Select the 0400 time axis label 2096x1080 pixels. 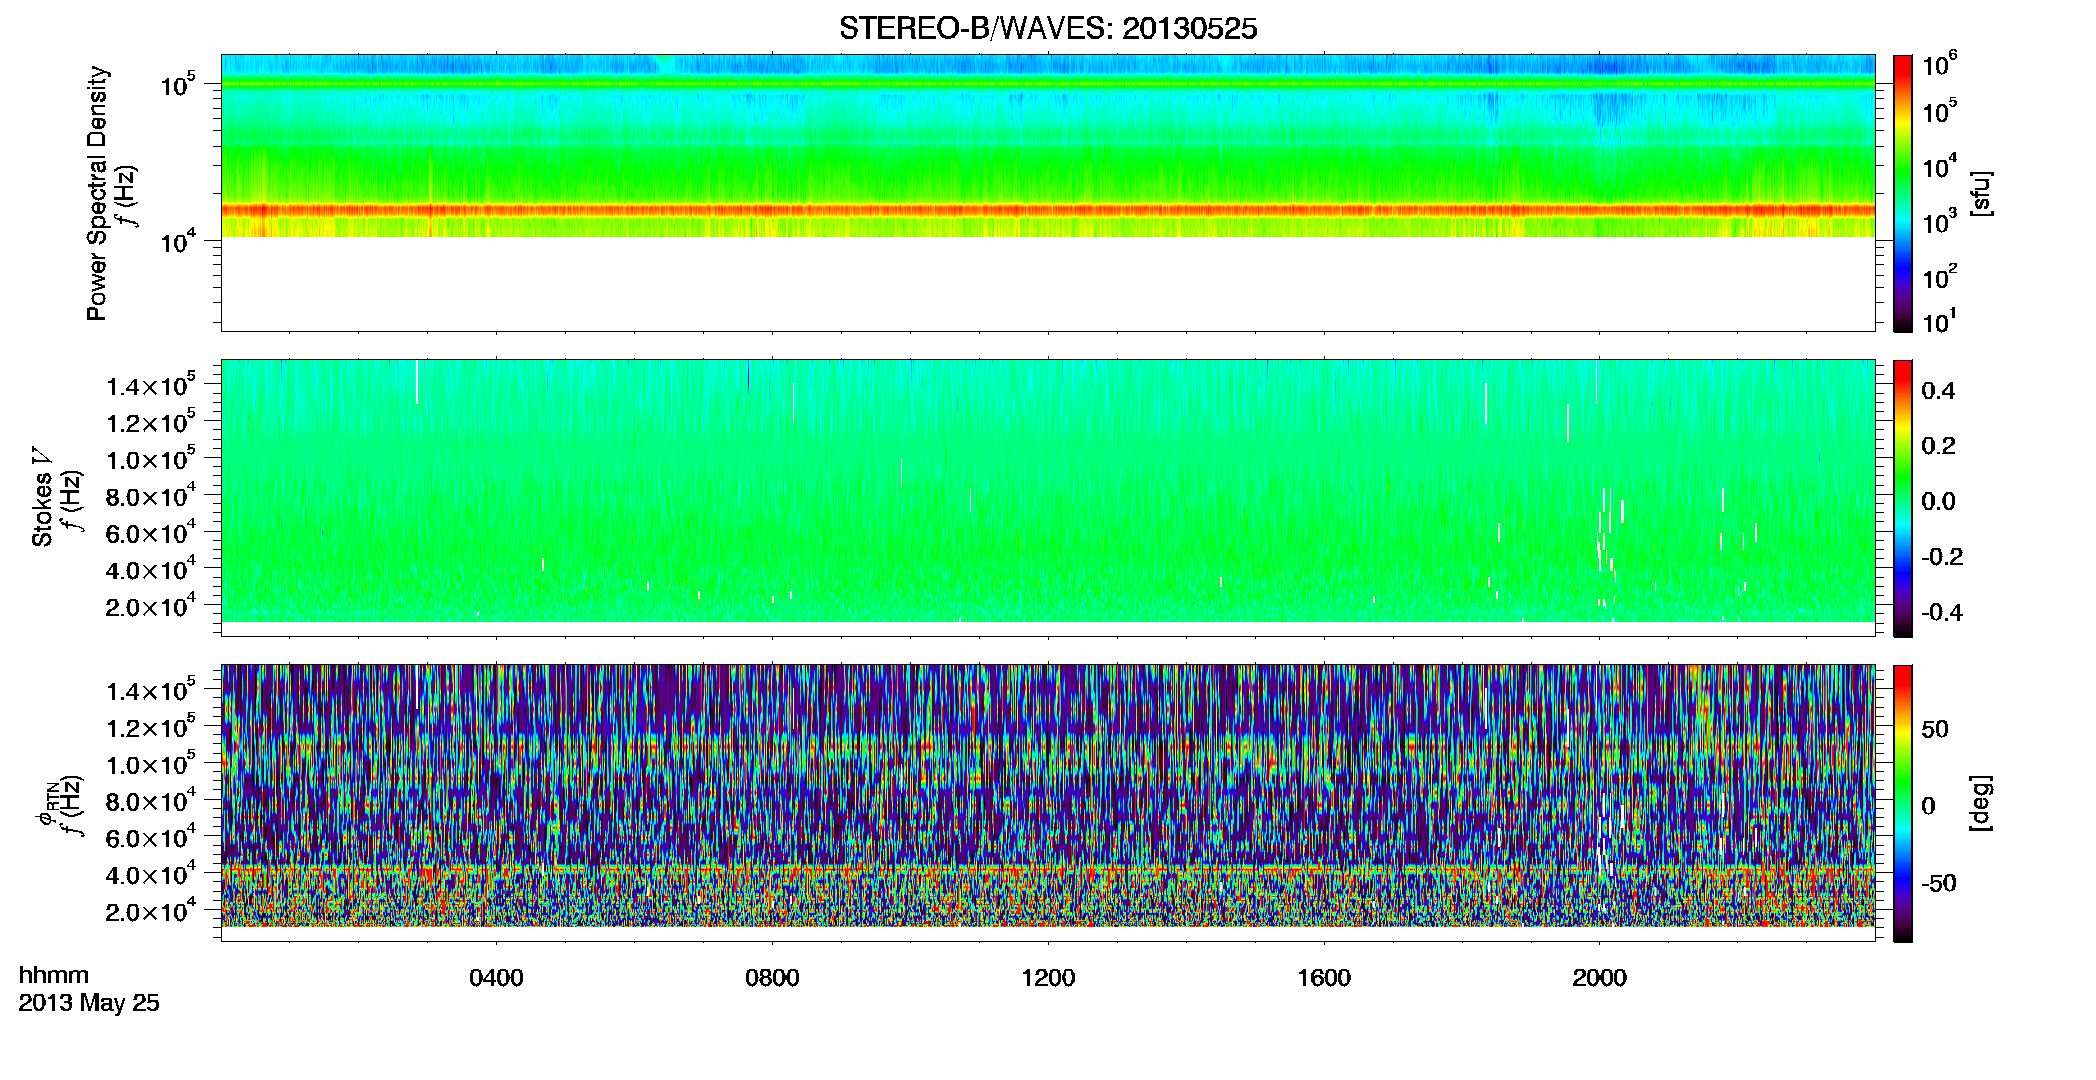click(496, 978)
